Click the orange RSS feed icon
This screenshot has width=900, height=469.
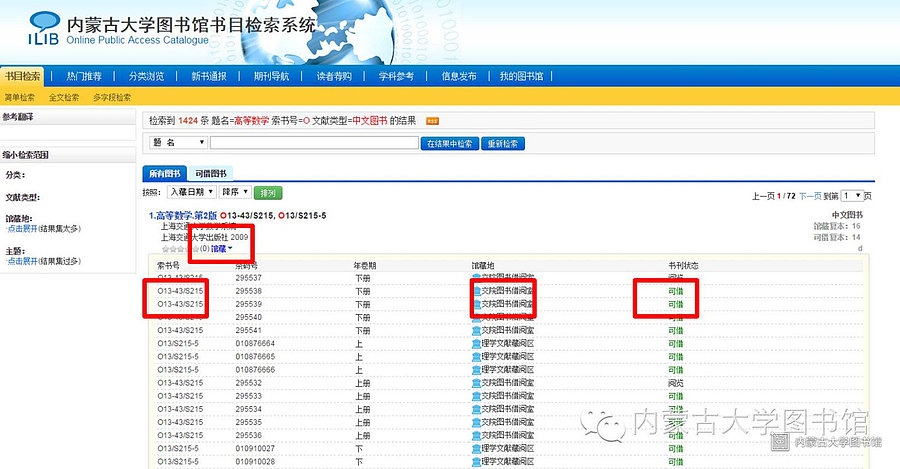[x=432, y=120]
